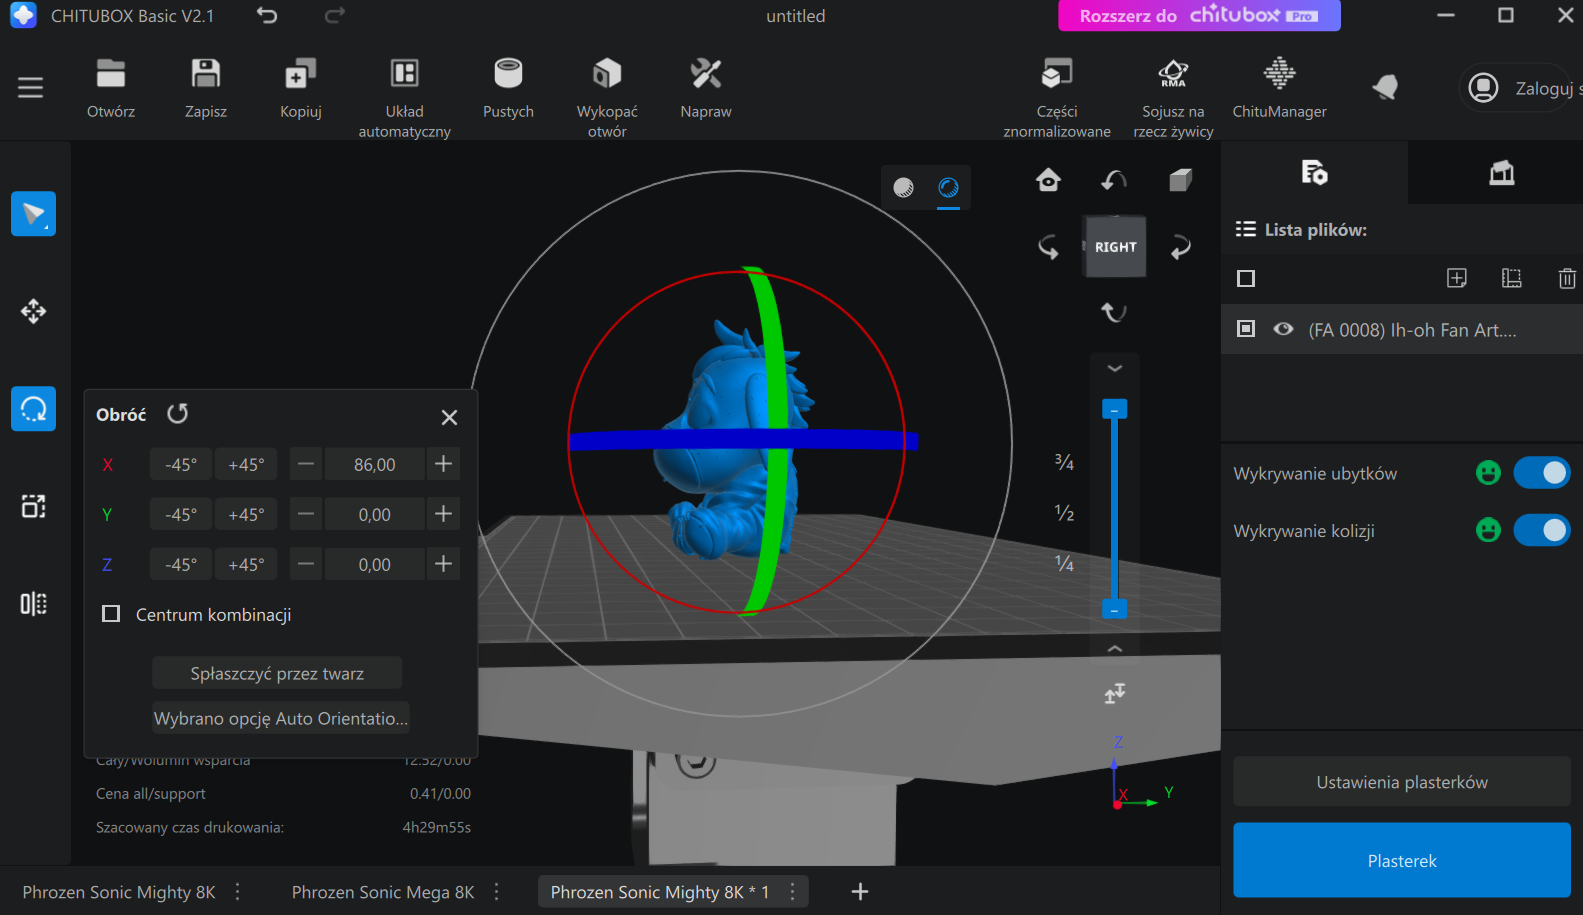The width and height of the screenshot is (1583, 915).
Task: Click Układ automatyczny auto layout
Action: (x=405, y=97)
